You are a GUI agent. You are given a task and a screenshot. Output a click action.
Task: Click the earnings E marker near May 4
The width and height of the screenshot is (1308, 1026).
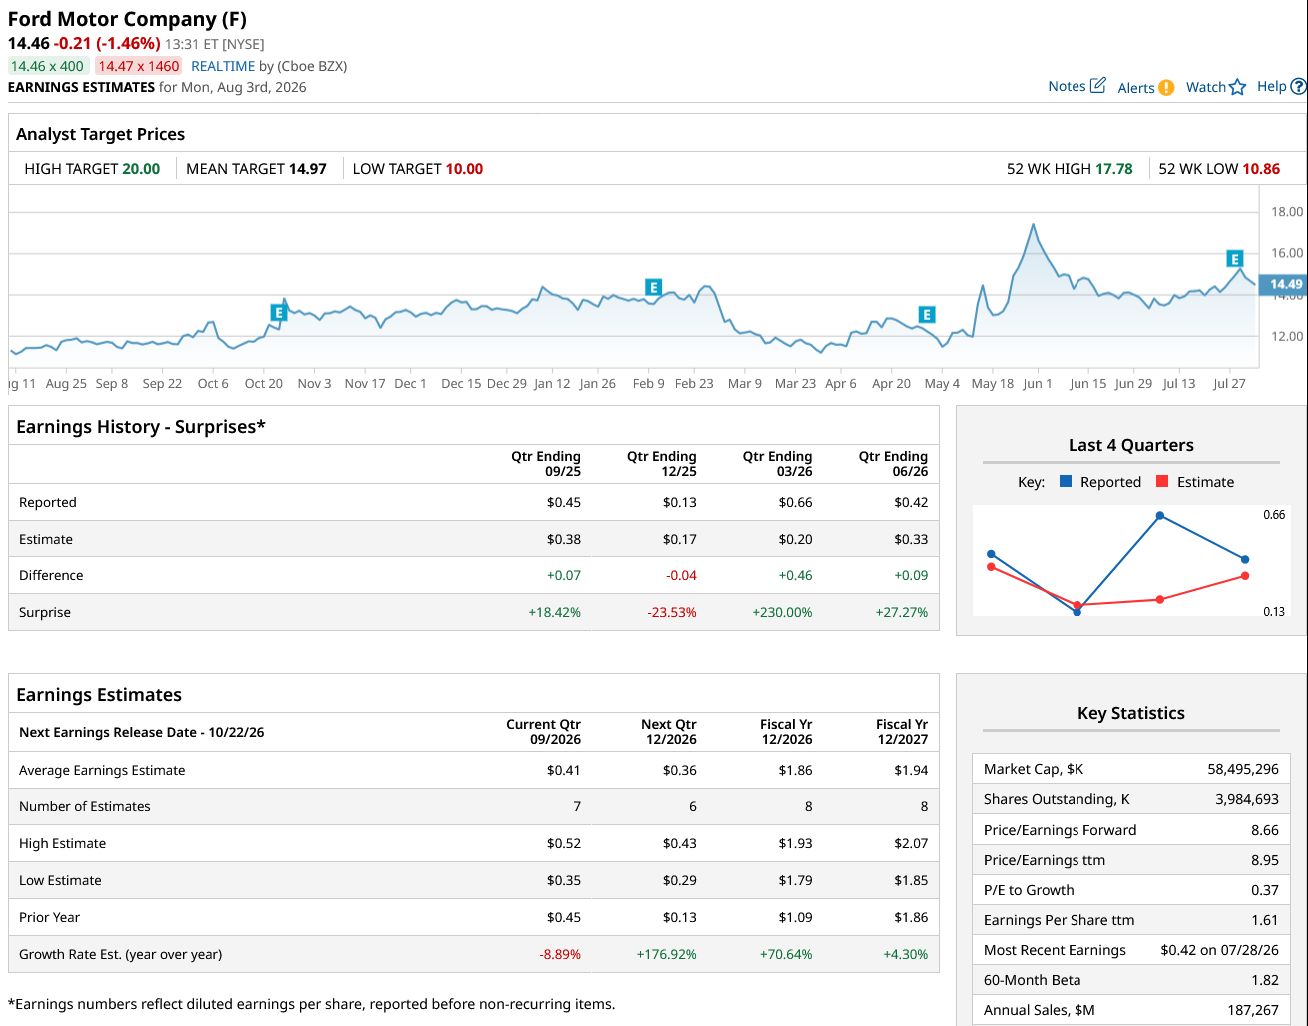pos(927,315)
